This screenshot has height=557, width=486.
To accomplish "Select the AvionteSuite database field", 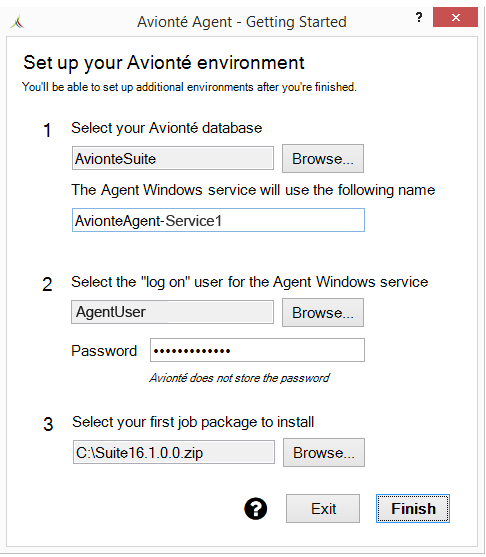I will pyautogui.click(x=173, y=158).
